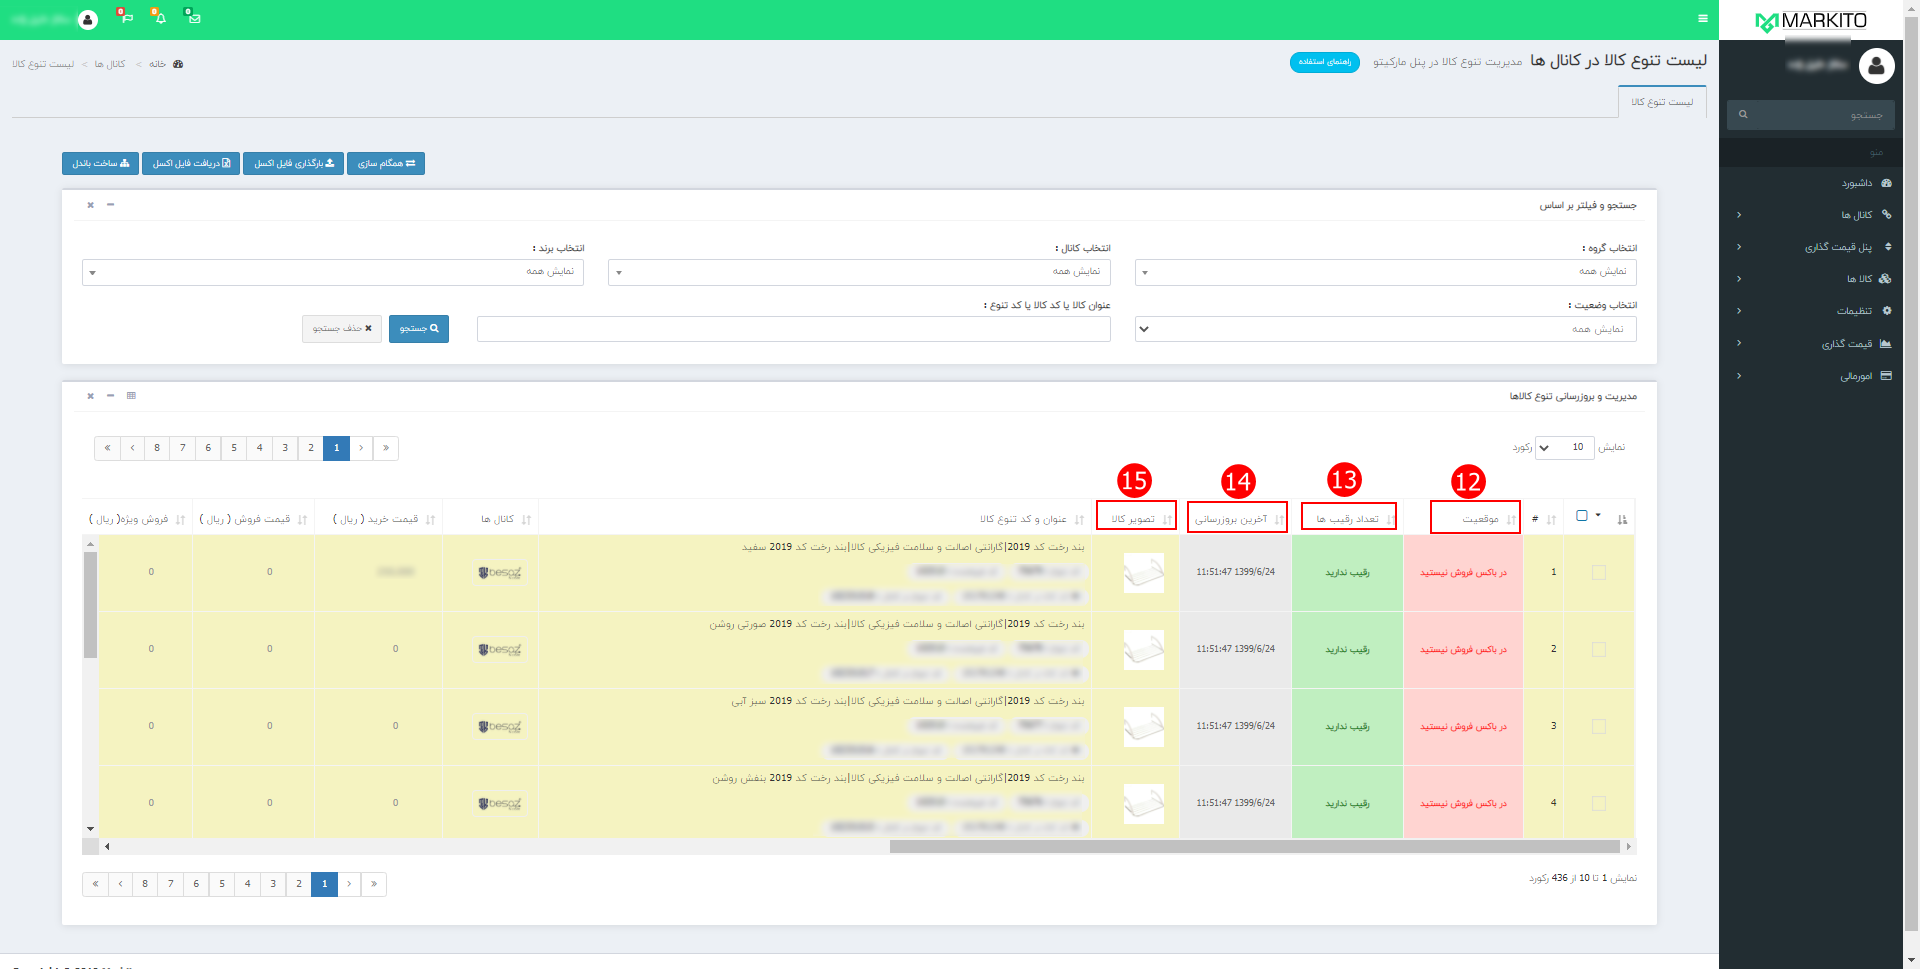Open the product image thumbnail in row 1
This screenshot has height=969, width=1920.
[1143, 573]
